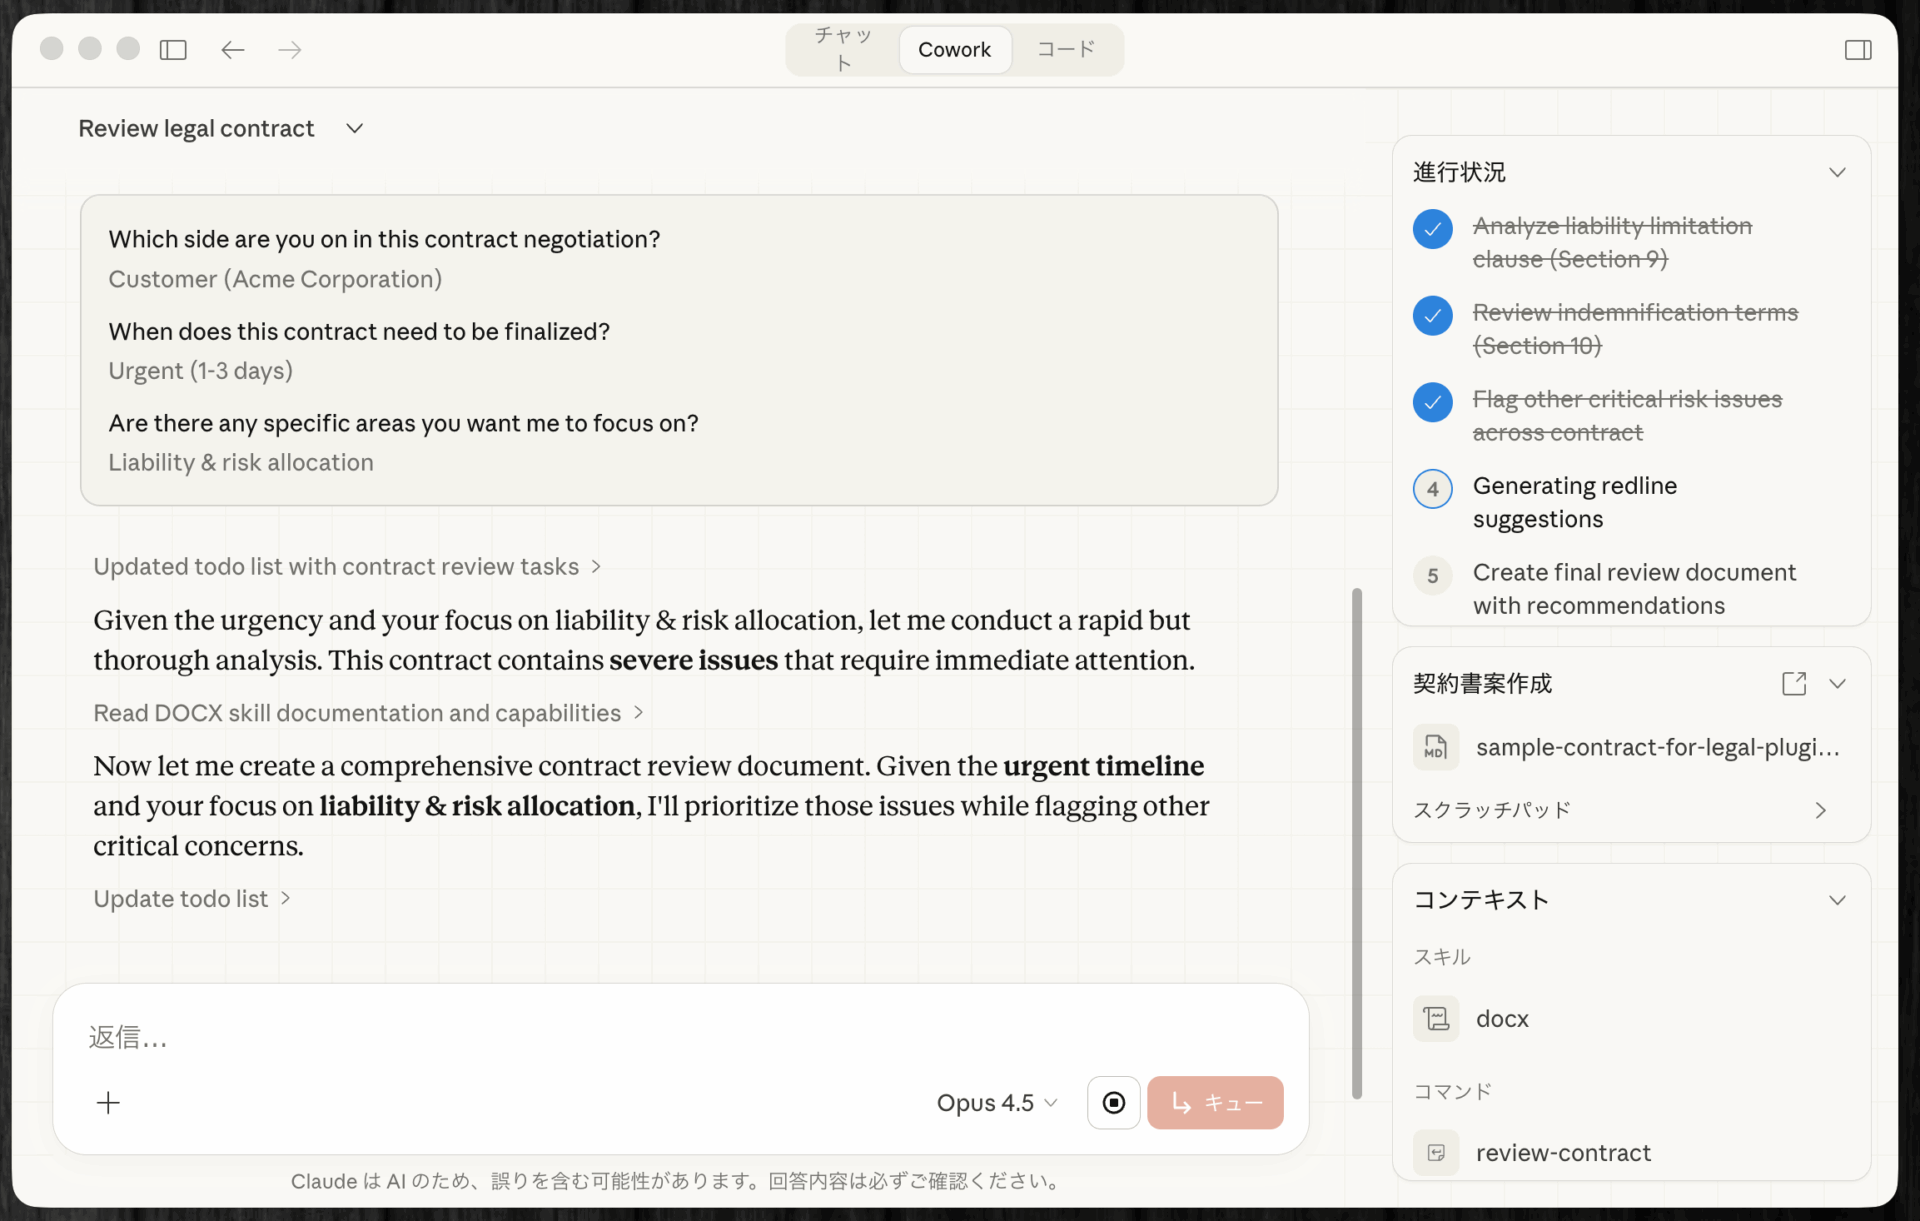Click the plus icon in the reply box

pyautogui.click(x=109, y=1102)
